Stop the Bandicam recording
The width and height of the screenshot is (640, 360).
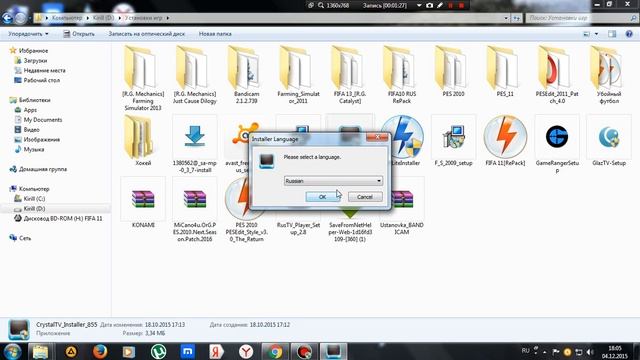tap(461, 5)
